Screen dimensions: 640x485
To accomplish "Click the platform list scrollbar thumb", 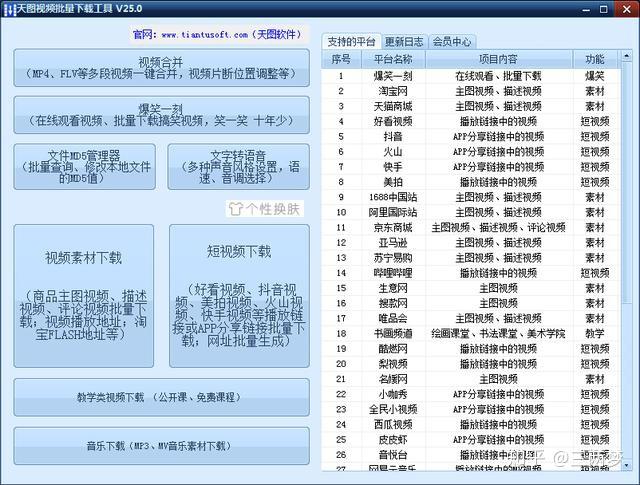I will point(627,182).
